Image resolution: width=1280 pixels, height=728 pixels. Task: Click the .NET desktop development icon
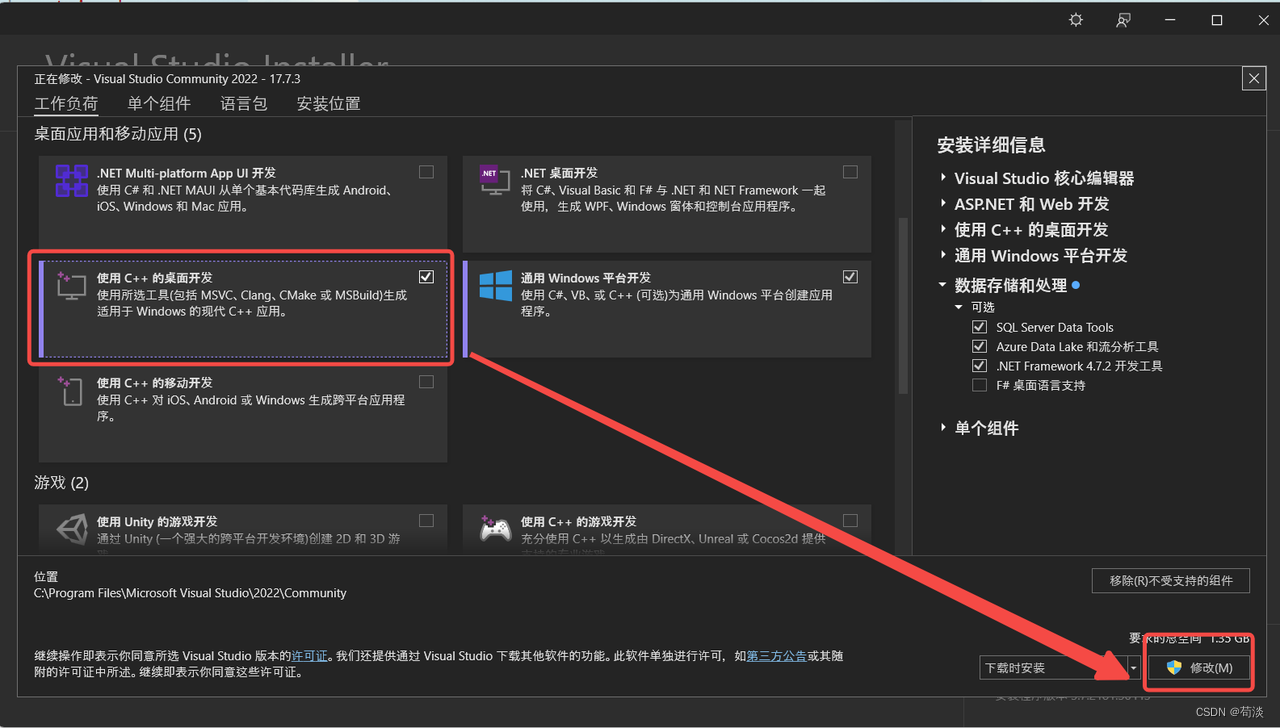coord(495,182)
